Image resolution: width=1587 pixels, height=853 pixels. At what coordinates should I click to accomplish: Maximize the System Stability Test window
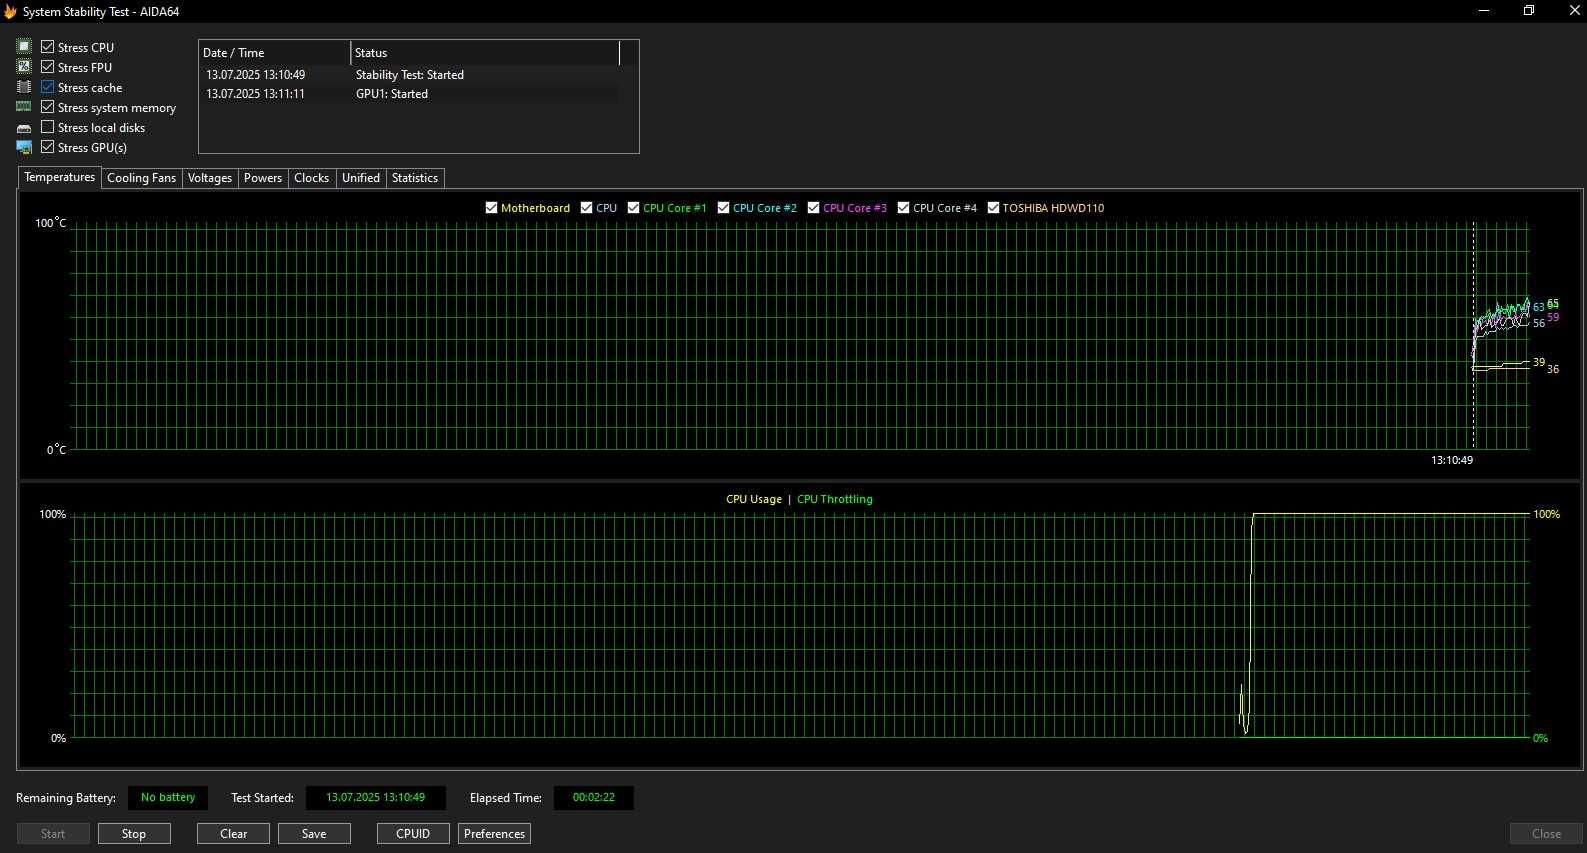(x=1529, y=11)
